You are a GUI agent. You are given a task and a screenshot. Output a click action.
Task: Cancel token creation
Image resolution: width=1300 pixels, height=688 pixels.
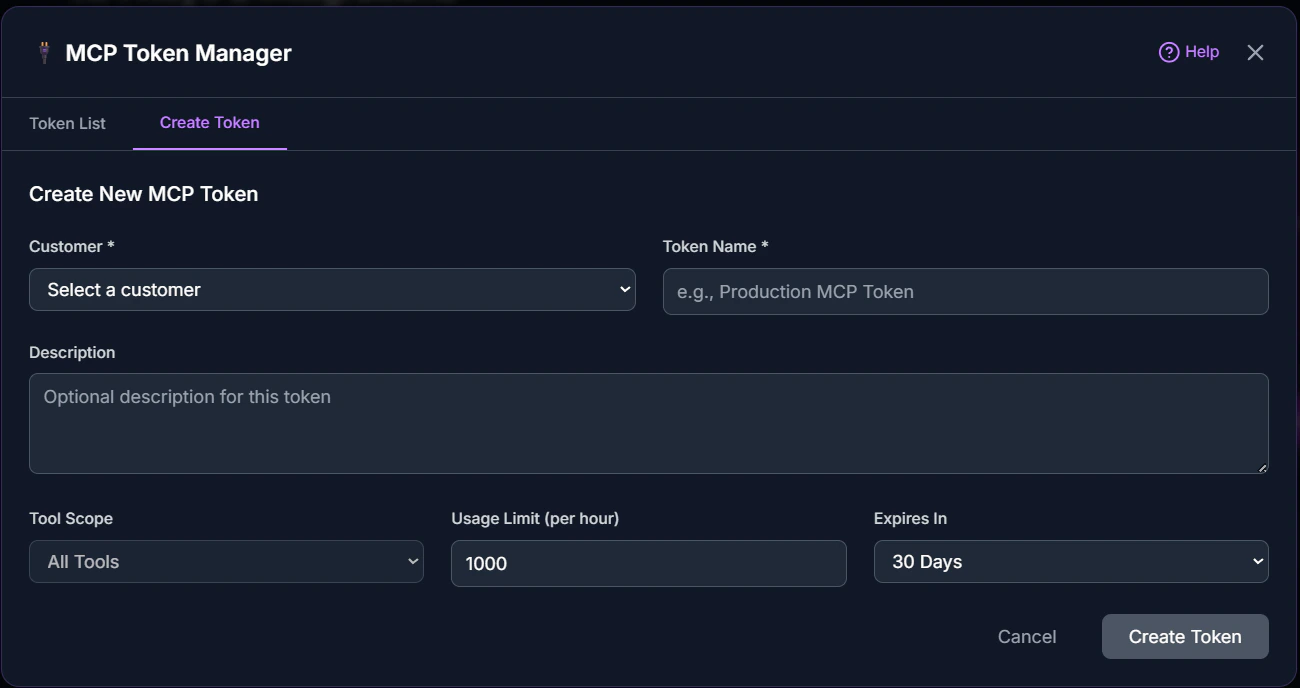tap(1026, 636)
